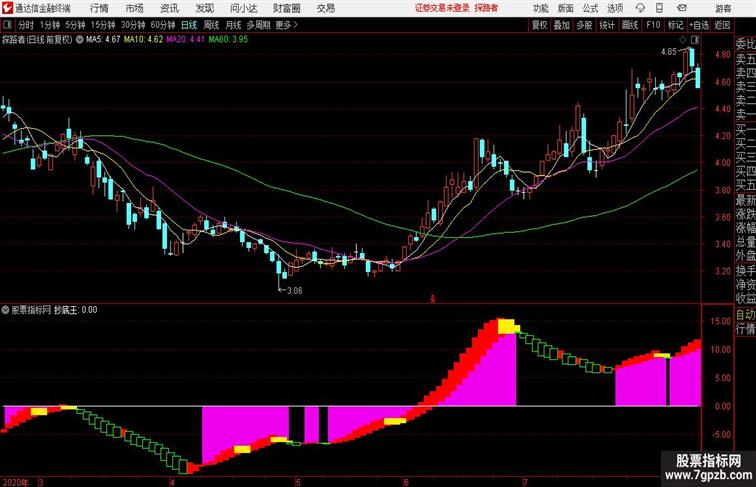Screen dimensions: 756x487
Task: Switch to the 1分钟 period tab
Action: click(50, 25)
